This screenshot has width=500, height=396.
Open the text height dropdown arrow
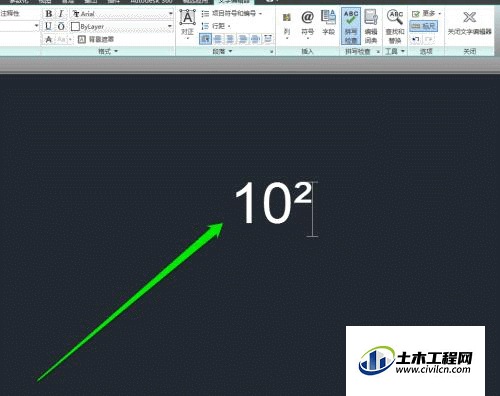36,26
